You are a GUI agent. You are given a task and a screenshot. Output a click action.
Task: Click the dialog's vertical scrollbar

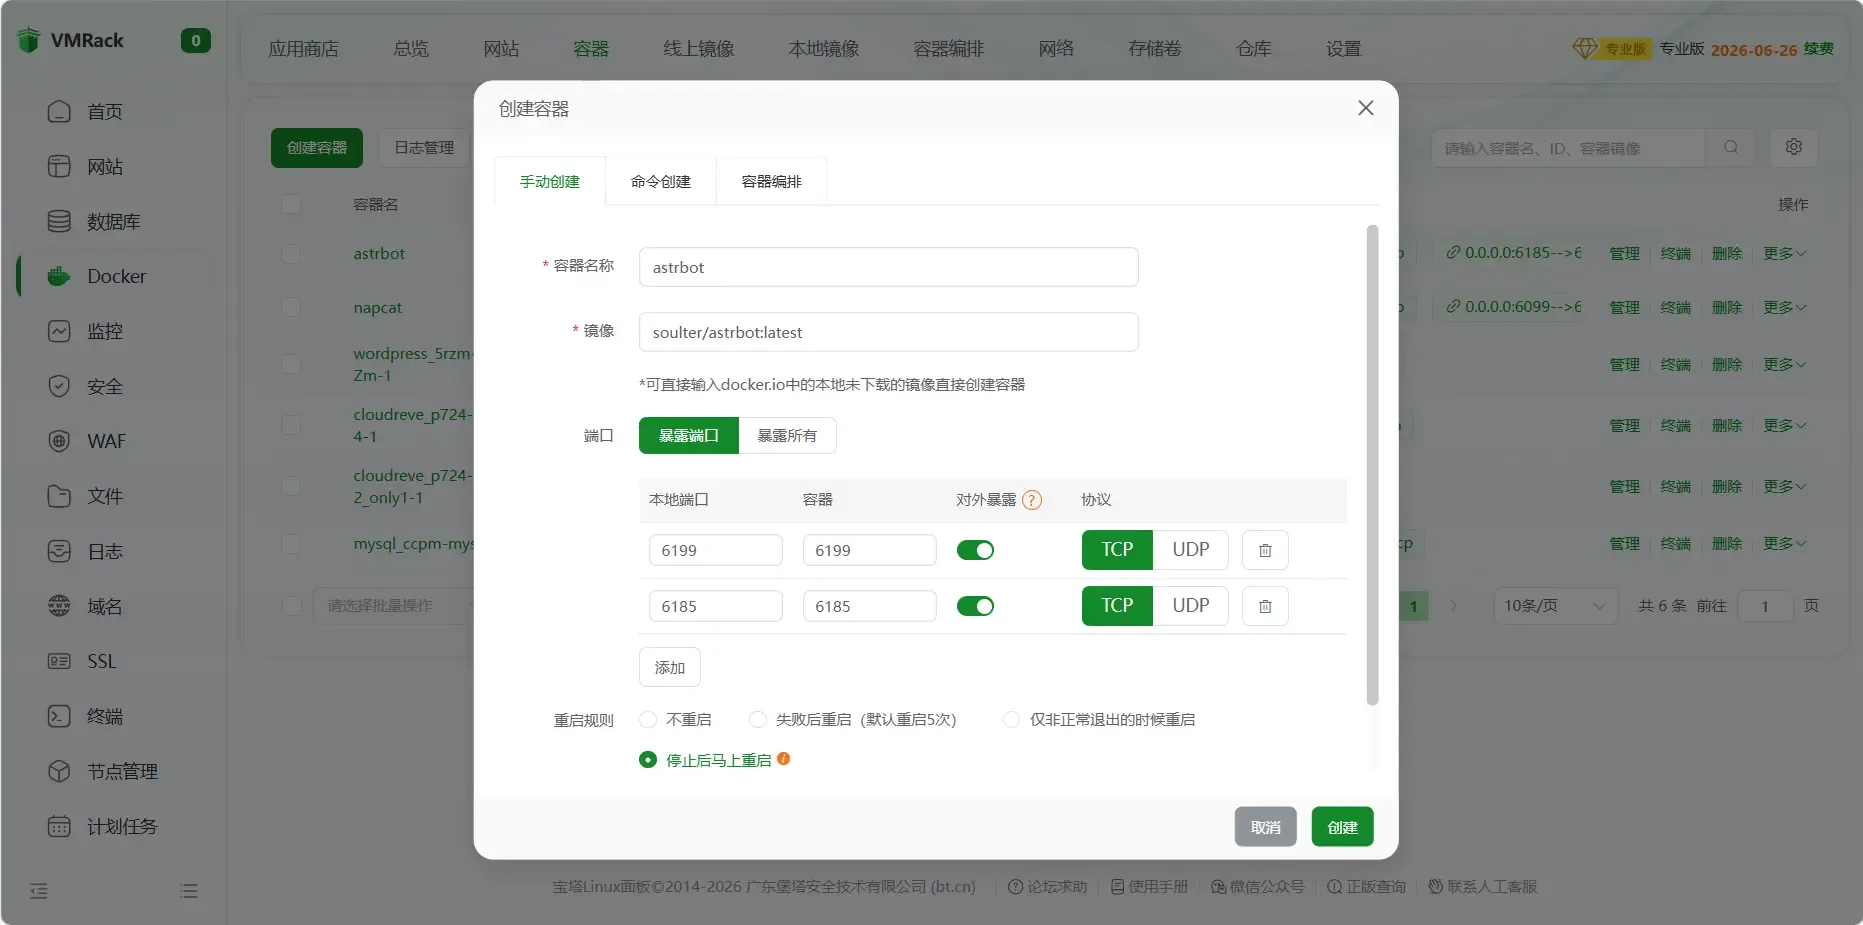pos(1372,465)
